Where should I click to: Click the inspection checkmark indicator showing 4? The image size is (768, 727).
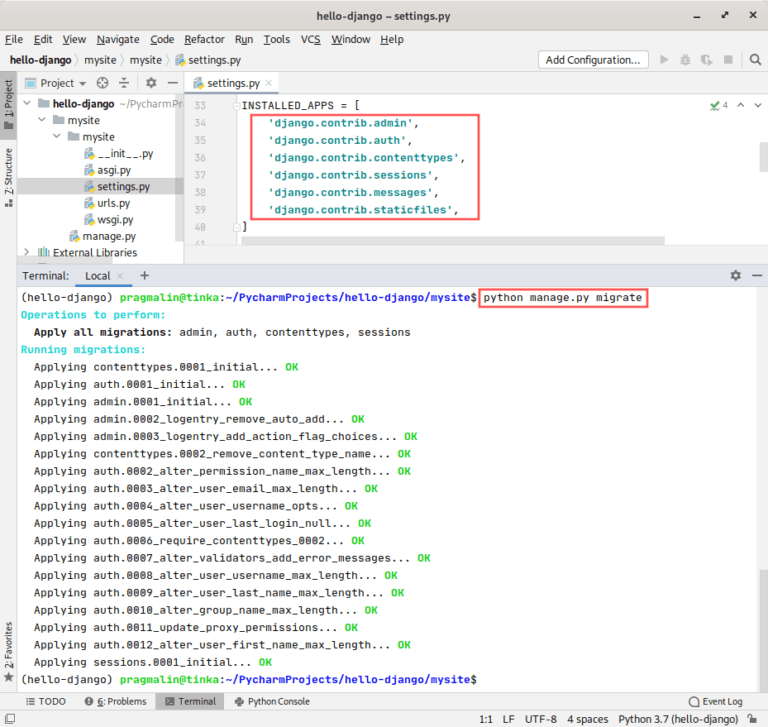coord(719,105)
